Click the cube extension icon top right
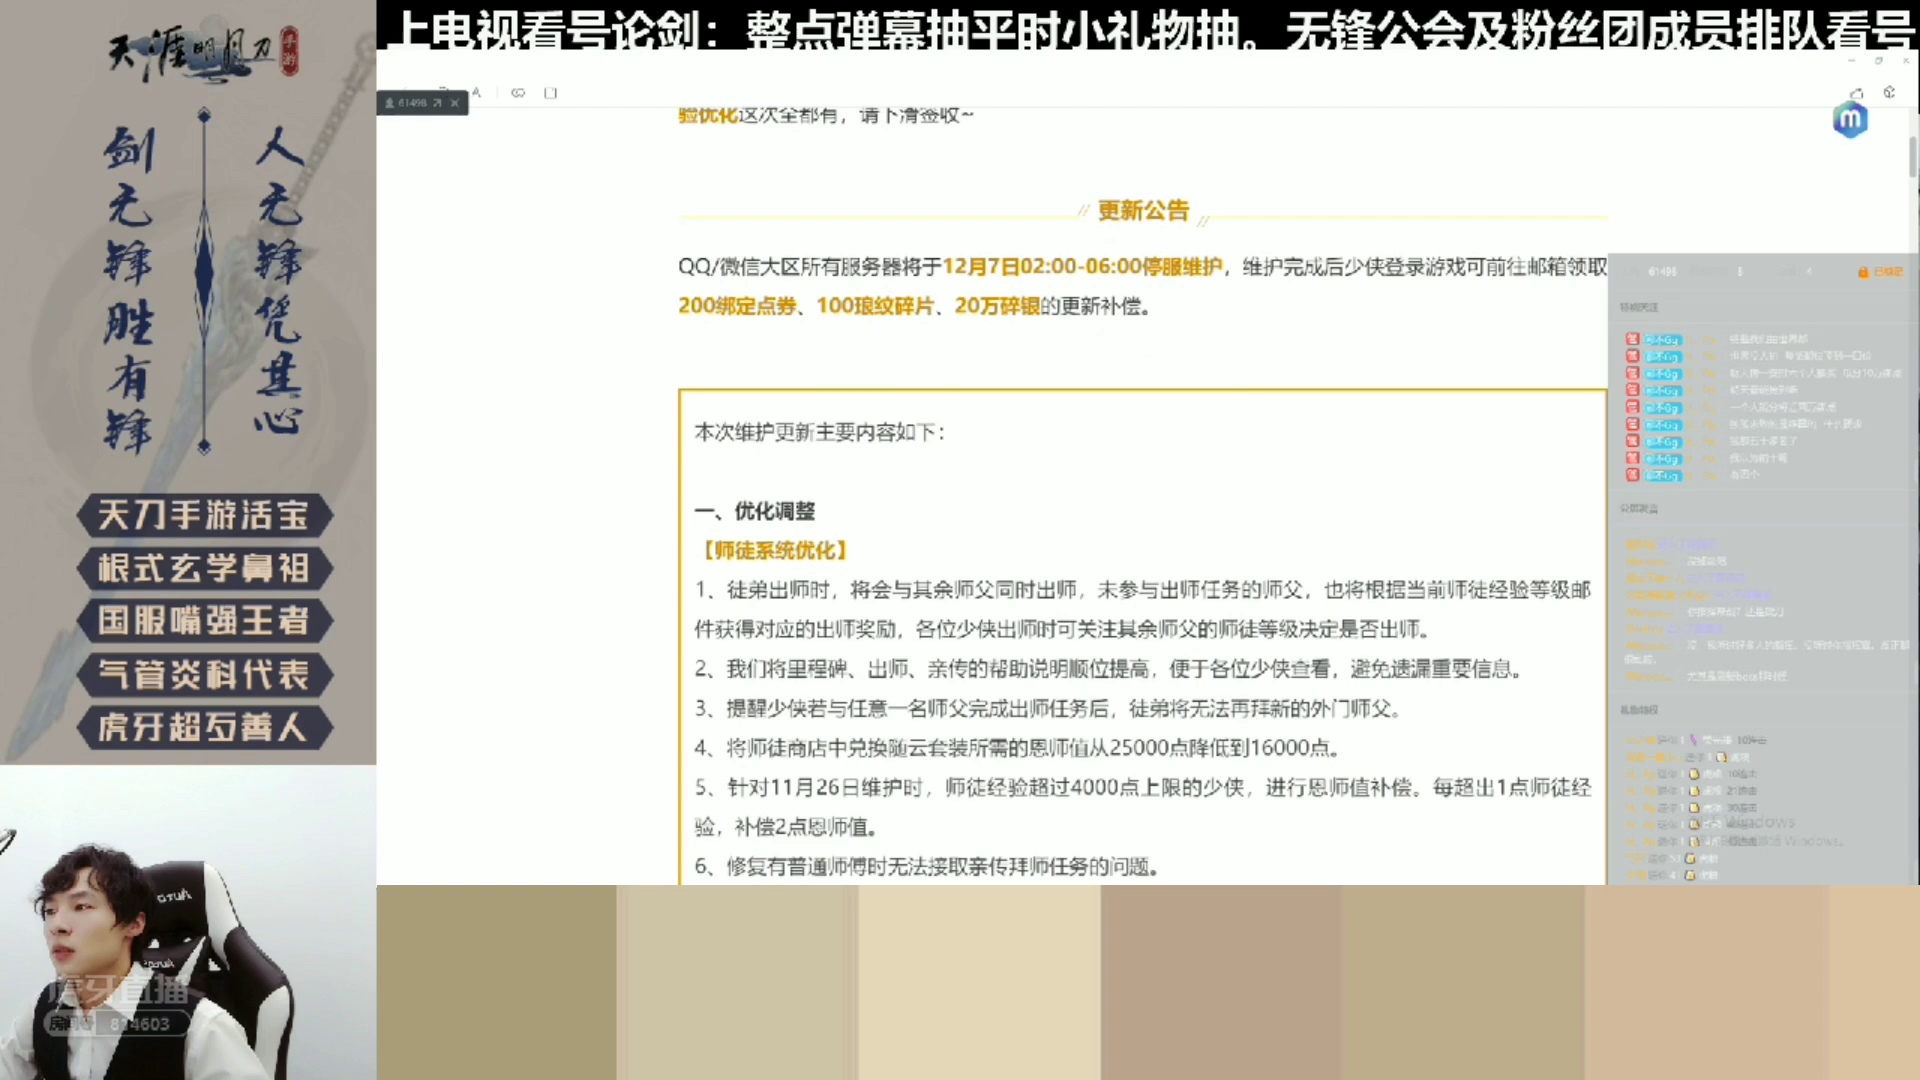 coord(1889,92)
